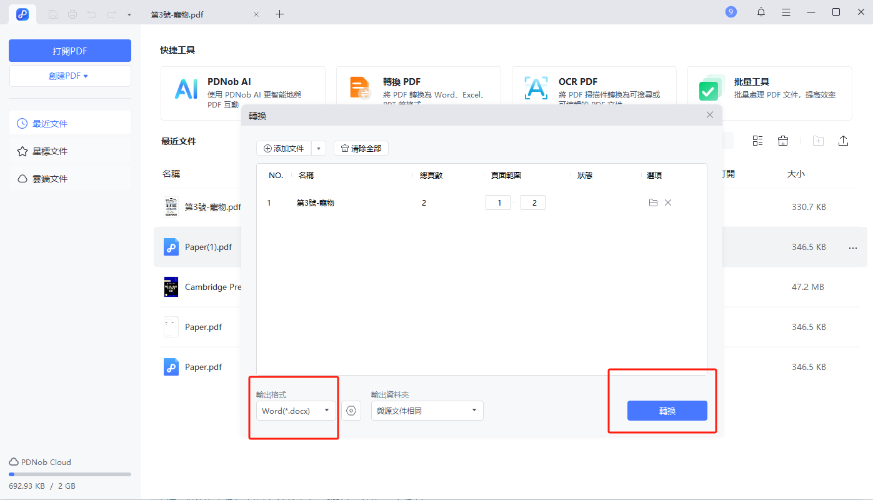
Task: Close the 轉換 dialog
Action: (710, 115)
